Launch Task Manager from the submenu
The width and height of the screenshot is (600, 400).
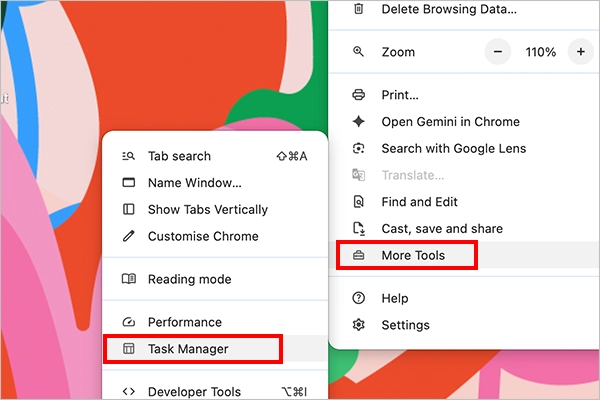215,349
